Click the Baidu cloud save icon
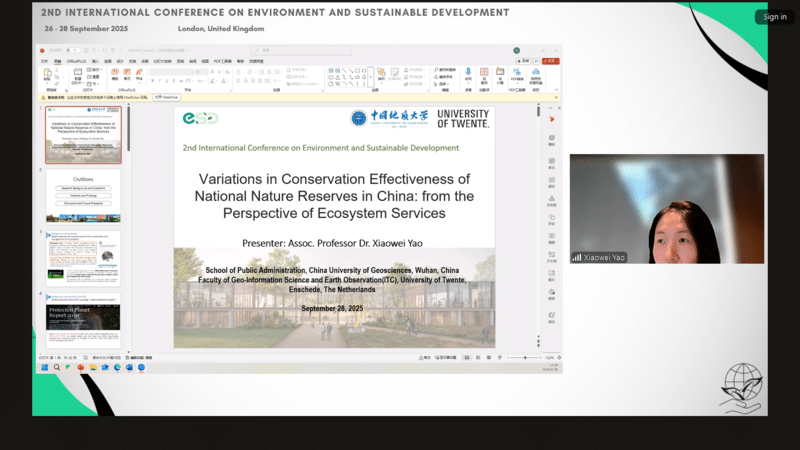 [535, 73]
